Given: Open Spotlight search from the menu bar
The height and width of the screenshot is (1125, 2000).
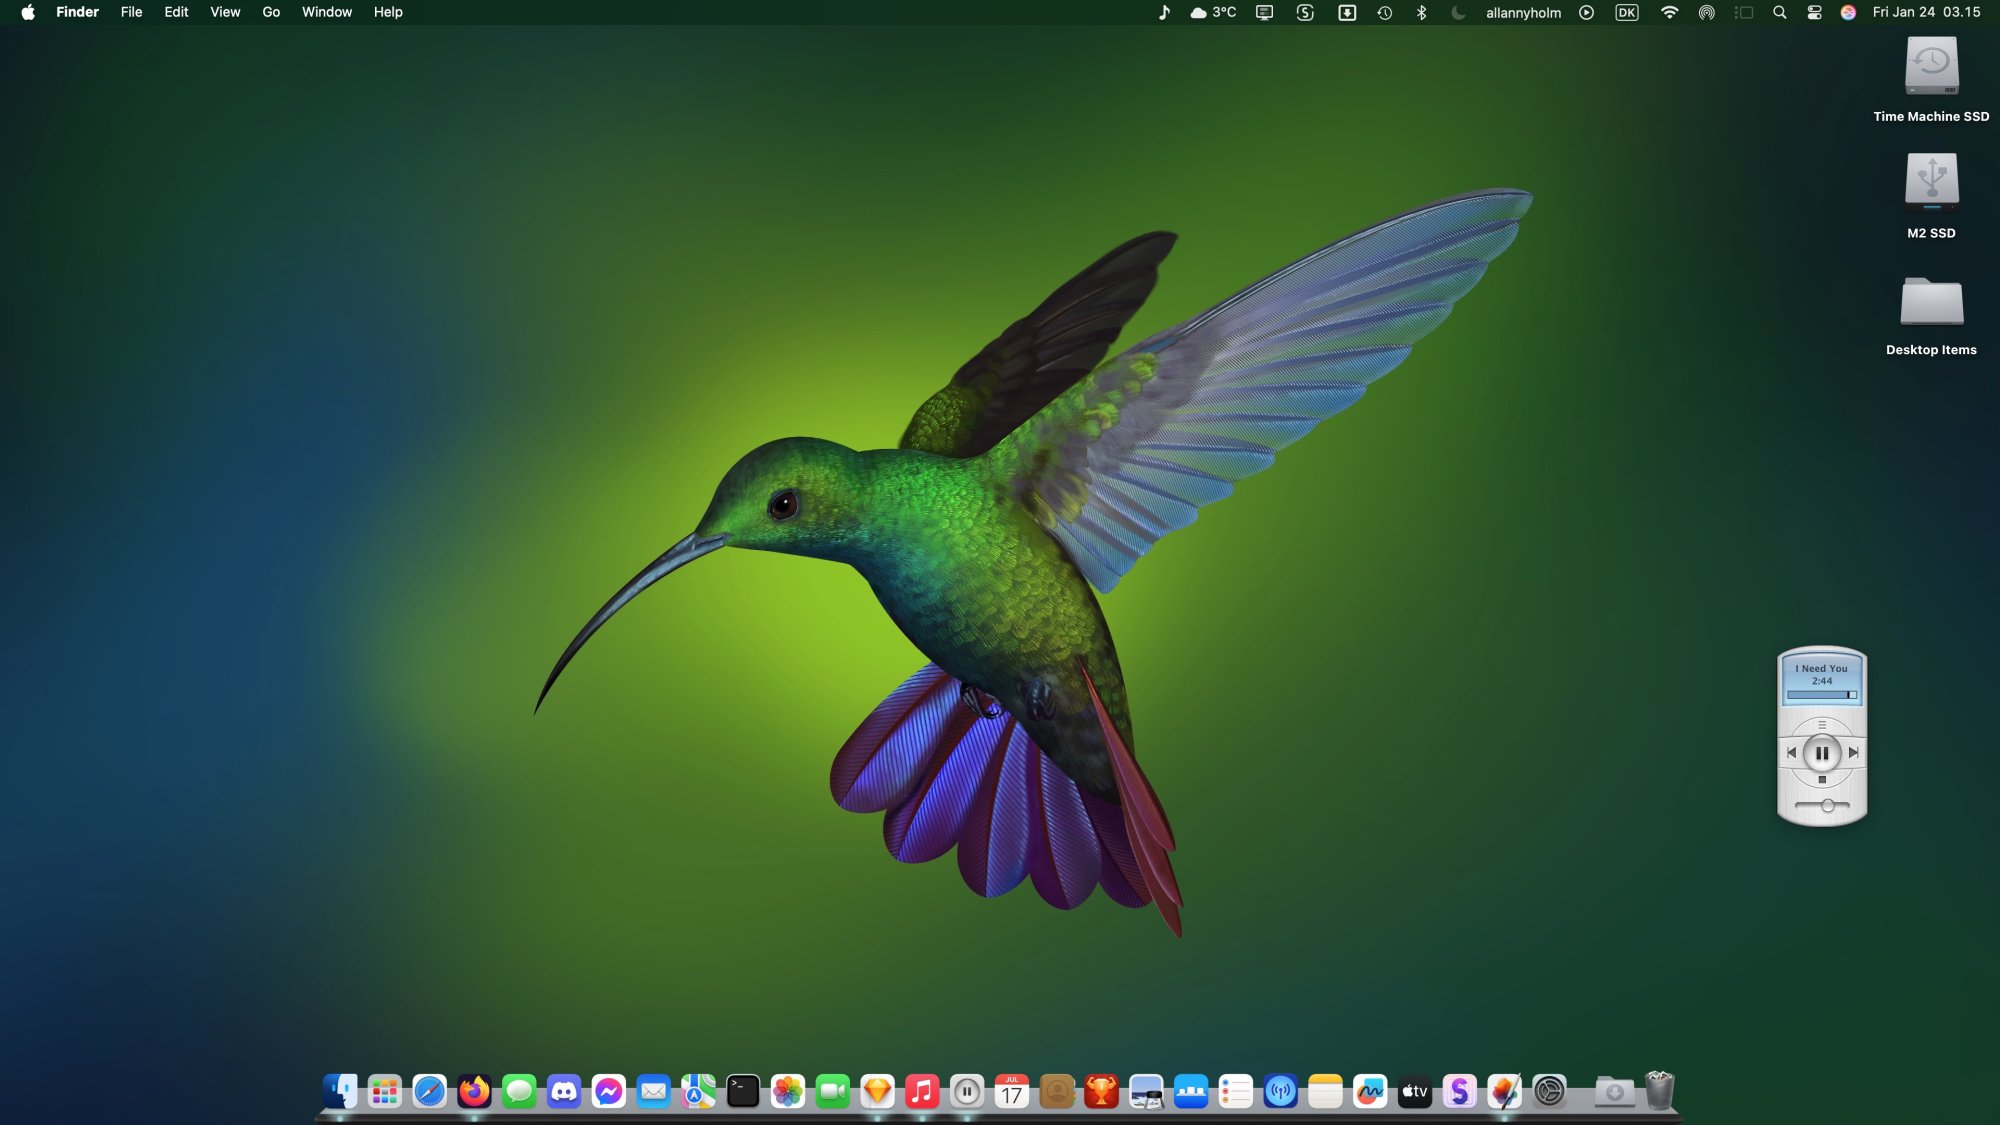Looking at the screenshot, I should pyautogui.click(x=1780, y=12).
